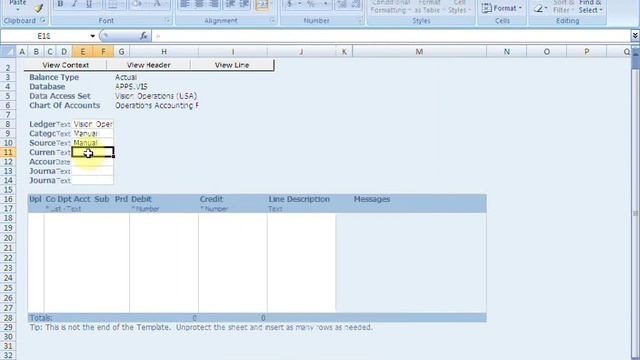Select column H header
The height and width of the screenshot is (360, 640).
[164, 51]
